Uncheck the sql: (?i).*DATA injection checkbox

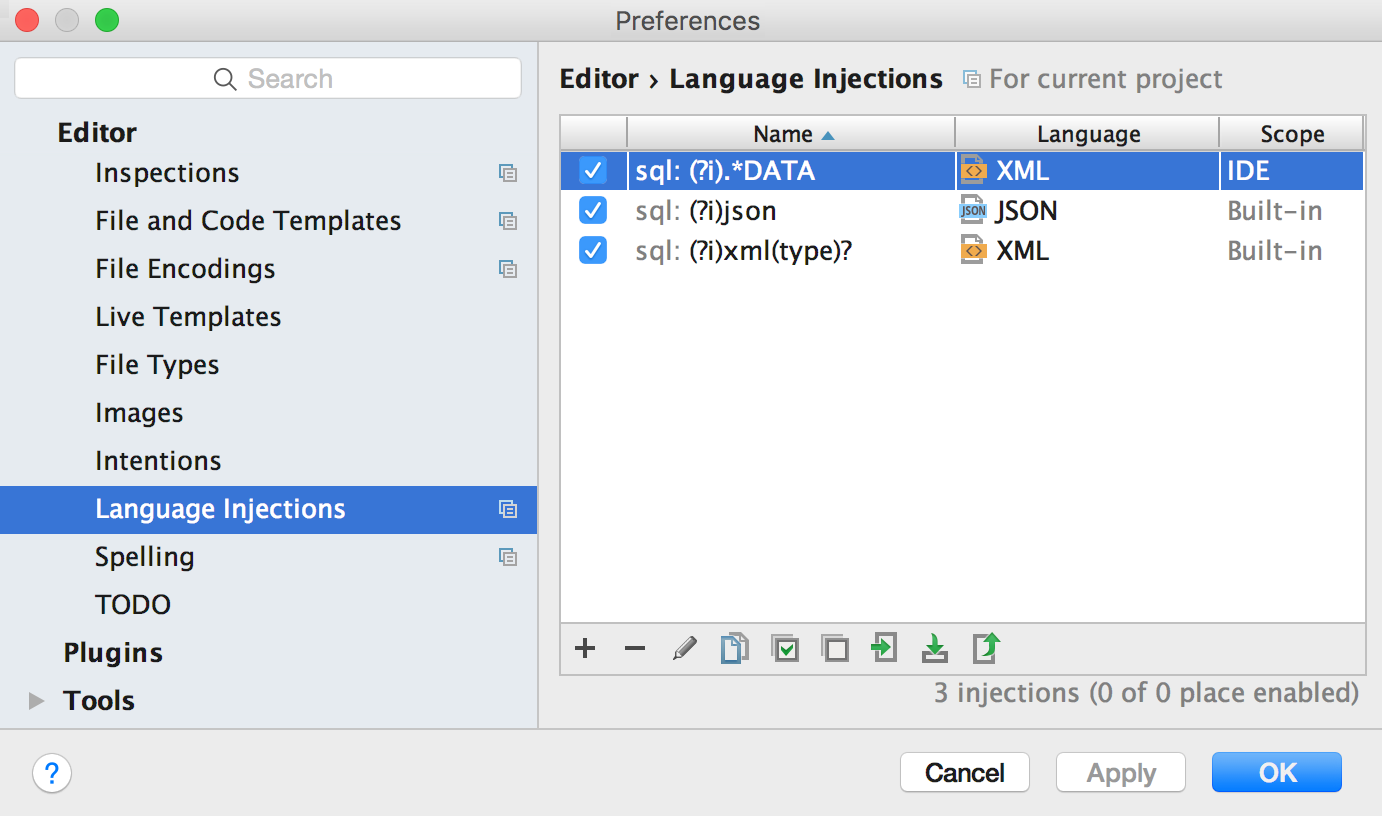(593, 171)
